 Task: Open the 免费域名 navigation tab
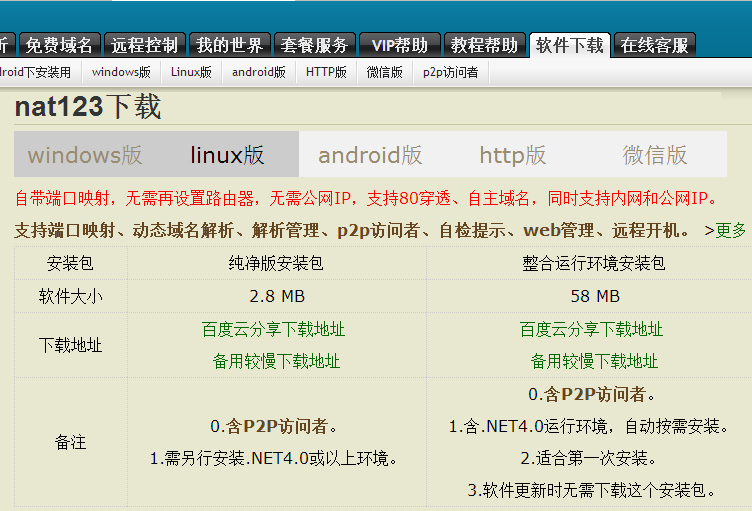tap(59, 45)
